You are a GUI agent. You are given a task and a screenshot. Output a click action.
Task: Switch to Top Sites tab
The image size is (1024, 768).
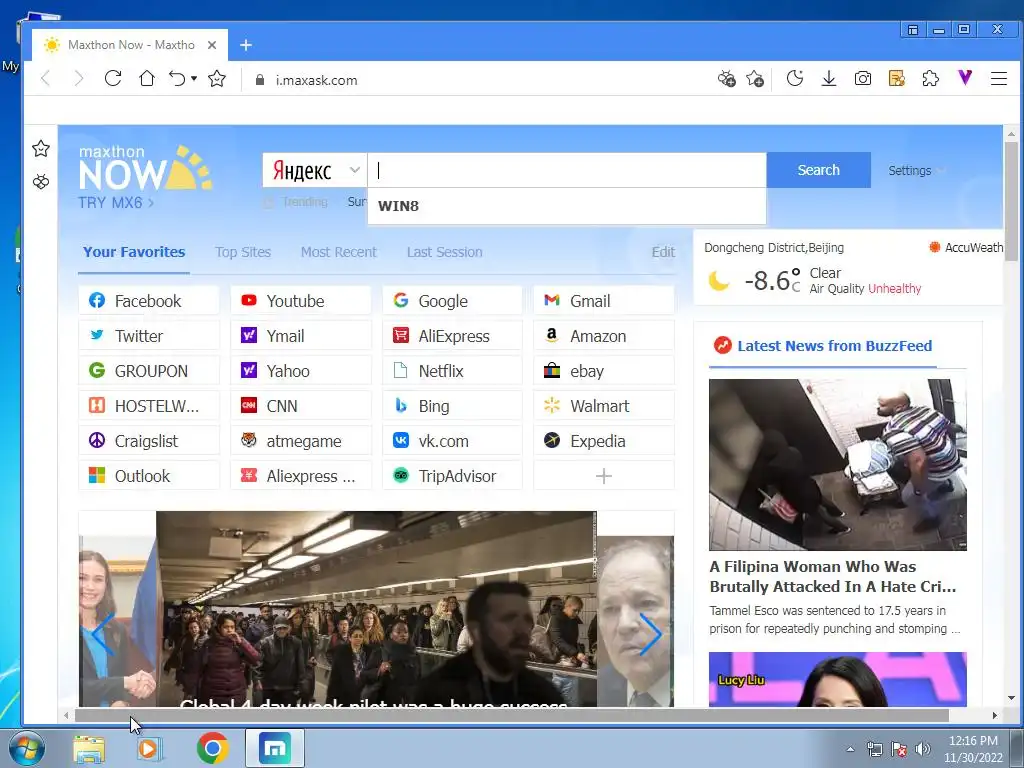pyautogui.click(x=243, y=252)
